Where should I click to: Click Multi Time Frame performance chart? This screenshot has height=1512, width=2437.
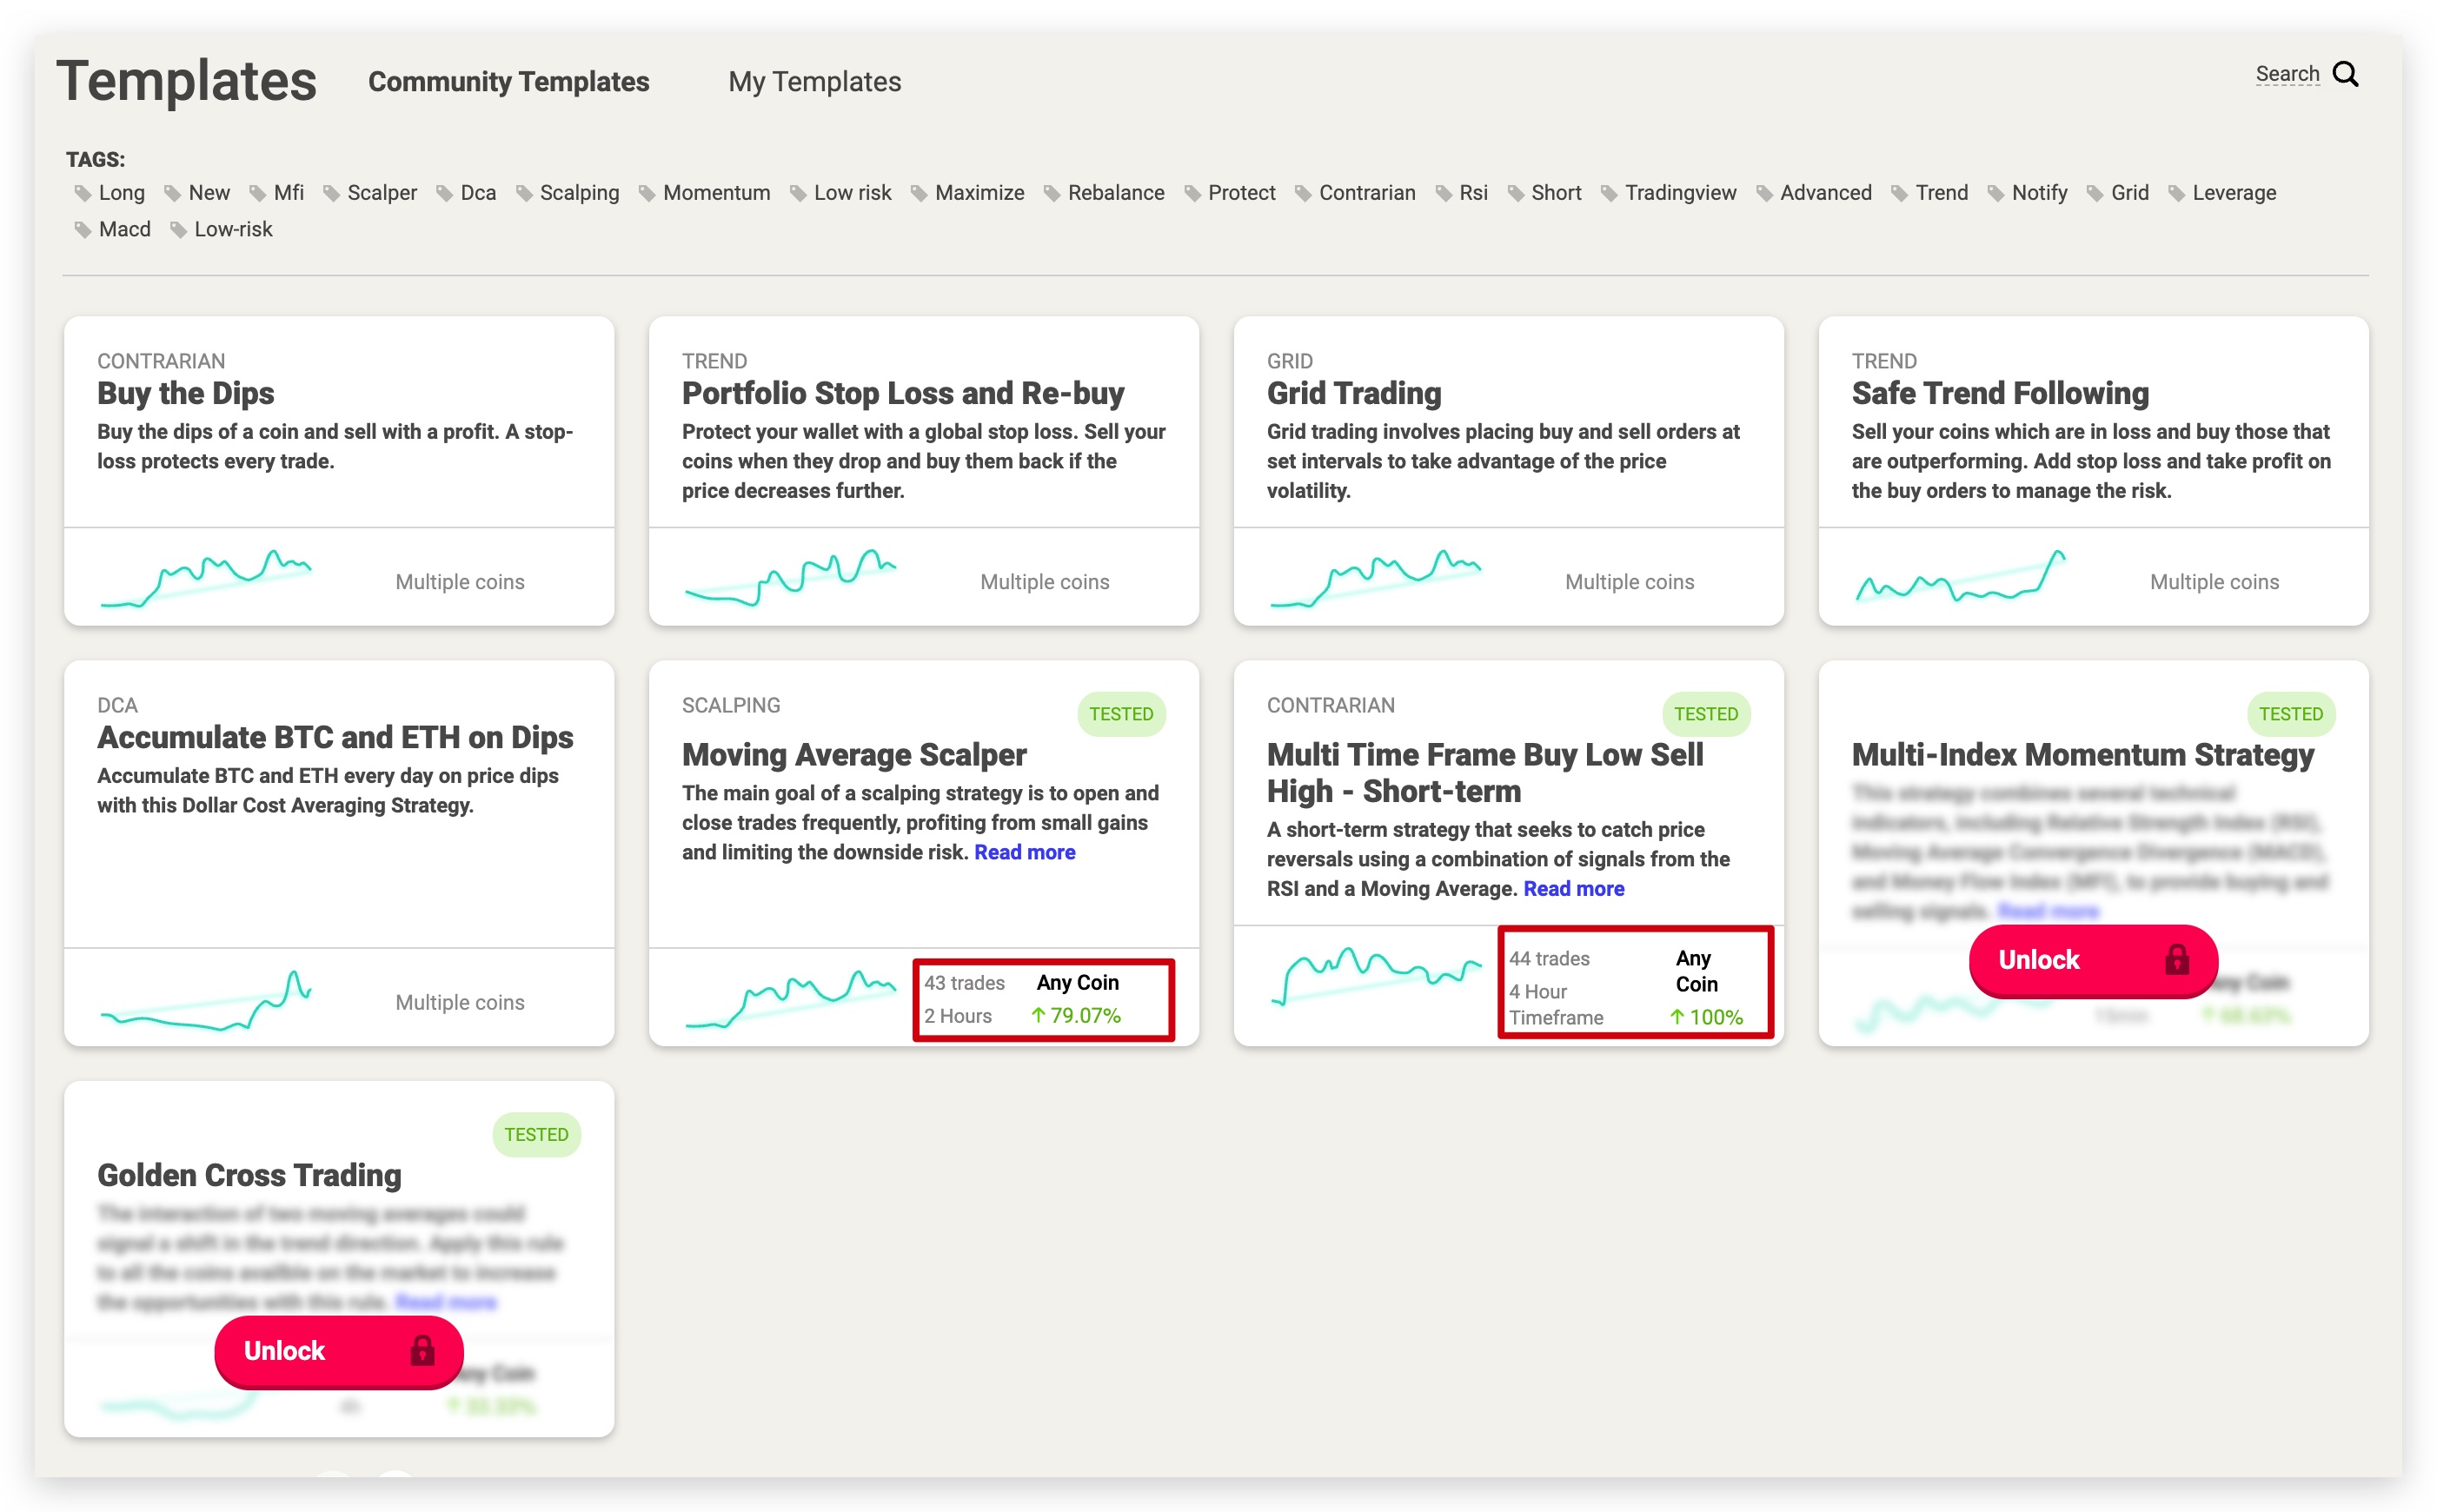pos(1375,975)
